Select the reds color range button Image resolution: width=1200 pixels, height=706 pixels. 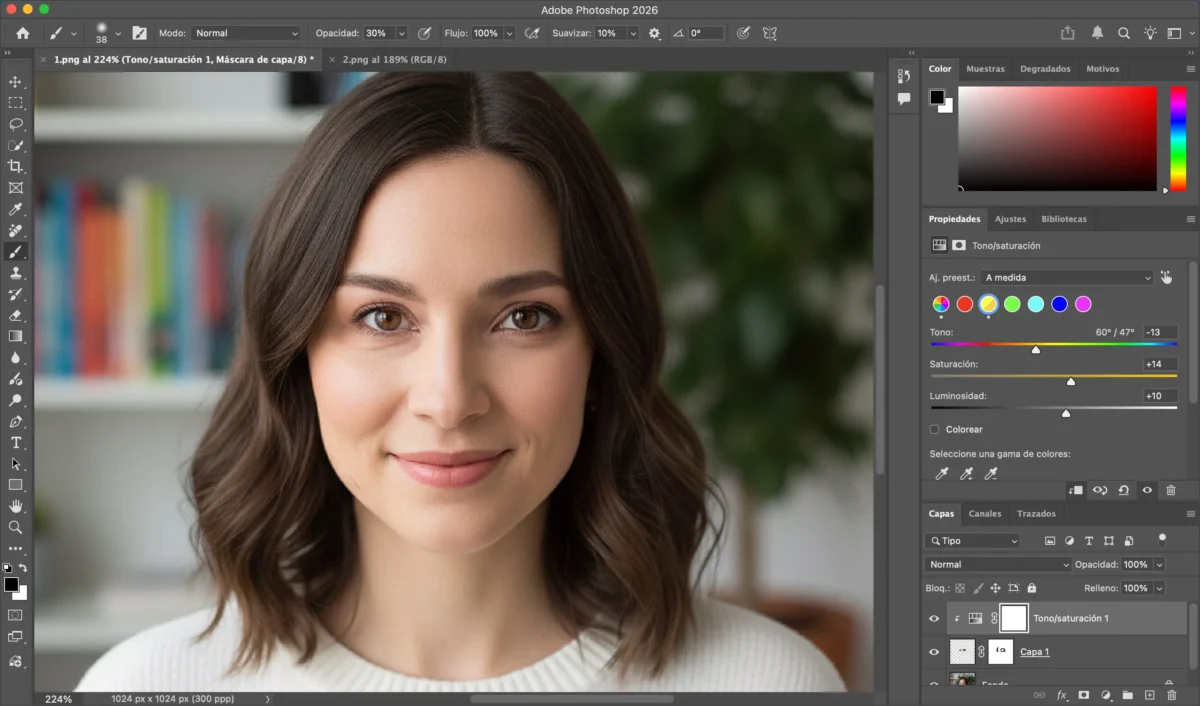point(964,304)
